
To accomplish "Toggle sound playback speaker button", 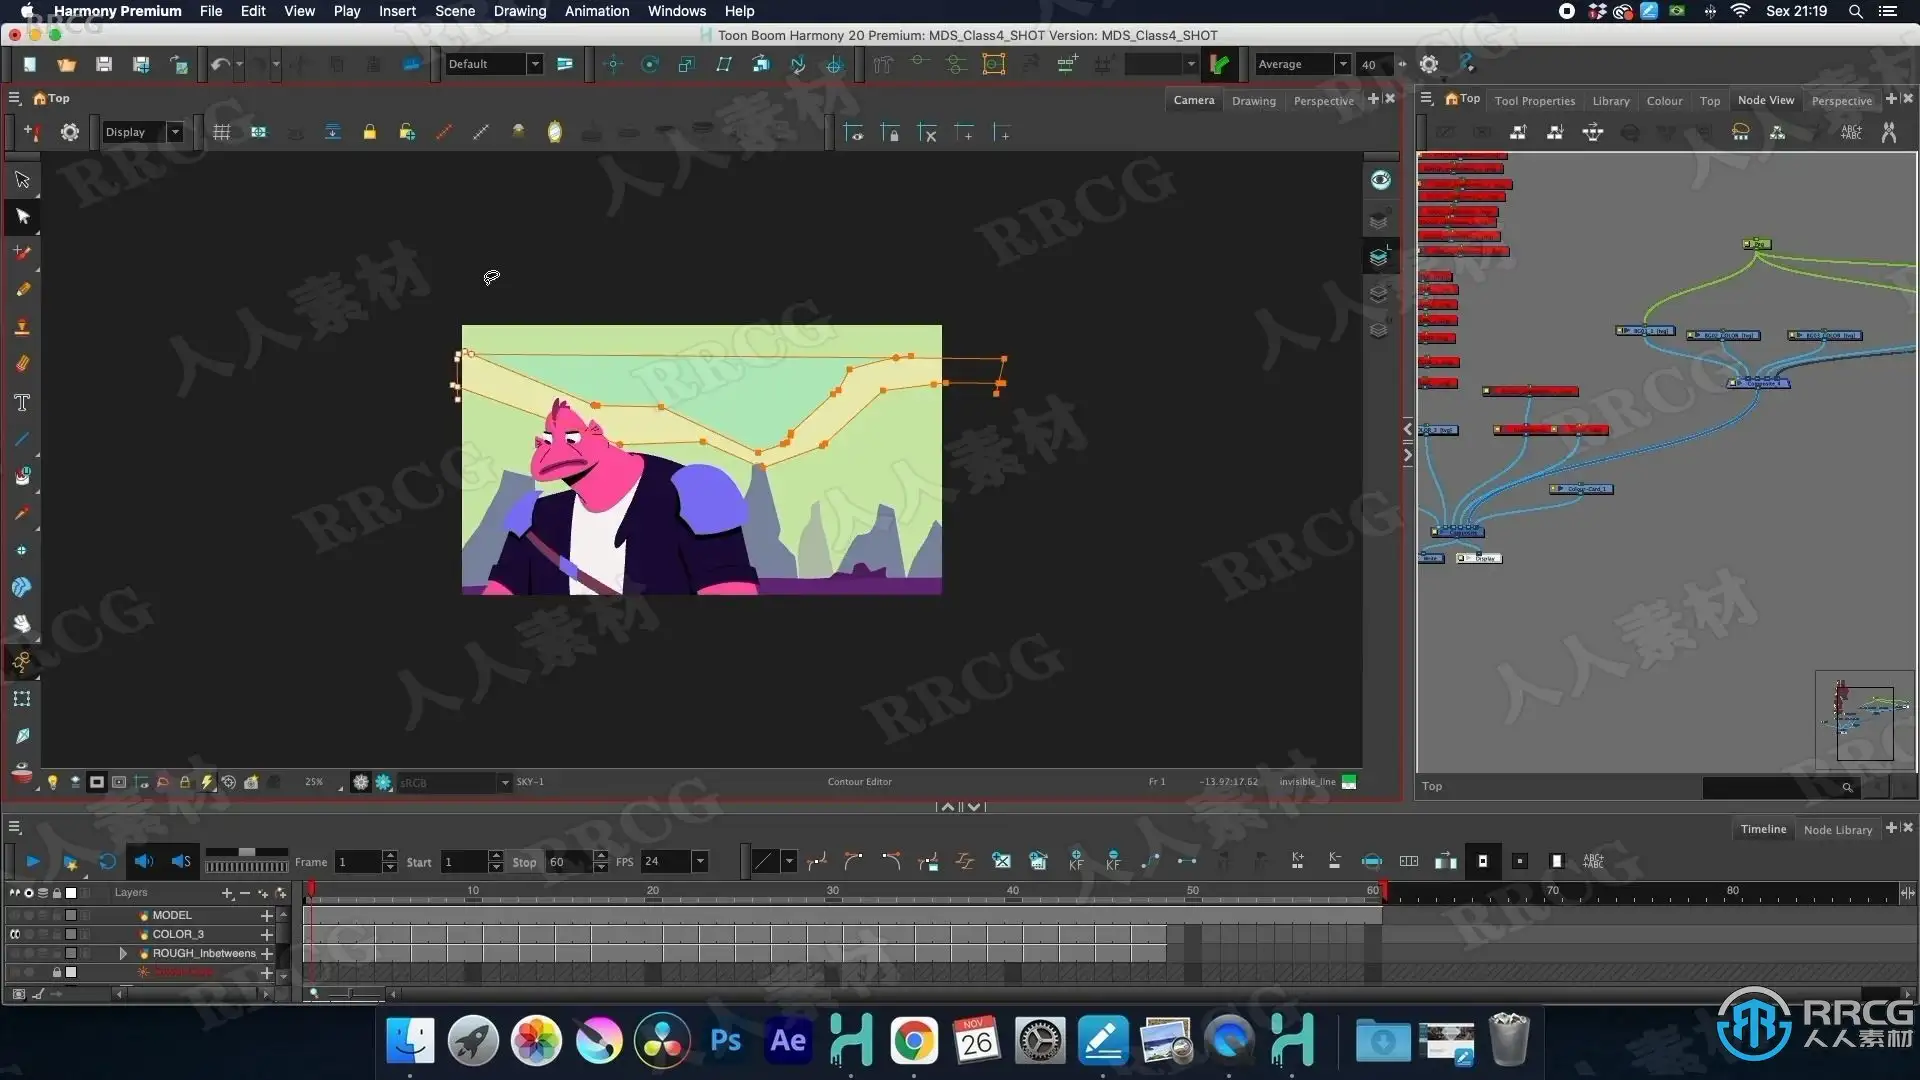I will pyautogui.click(x=144, y=861).
